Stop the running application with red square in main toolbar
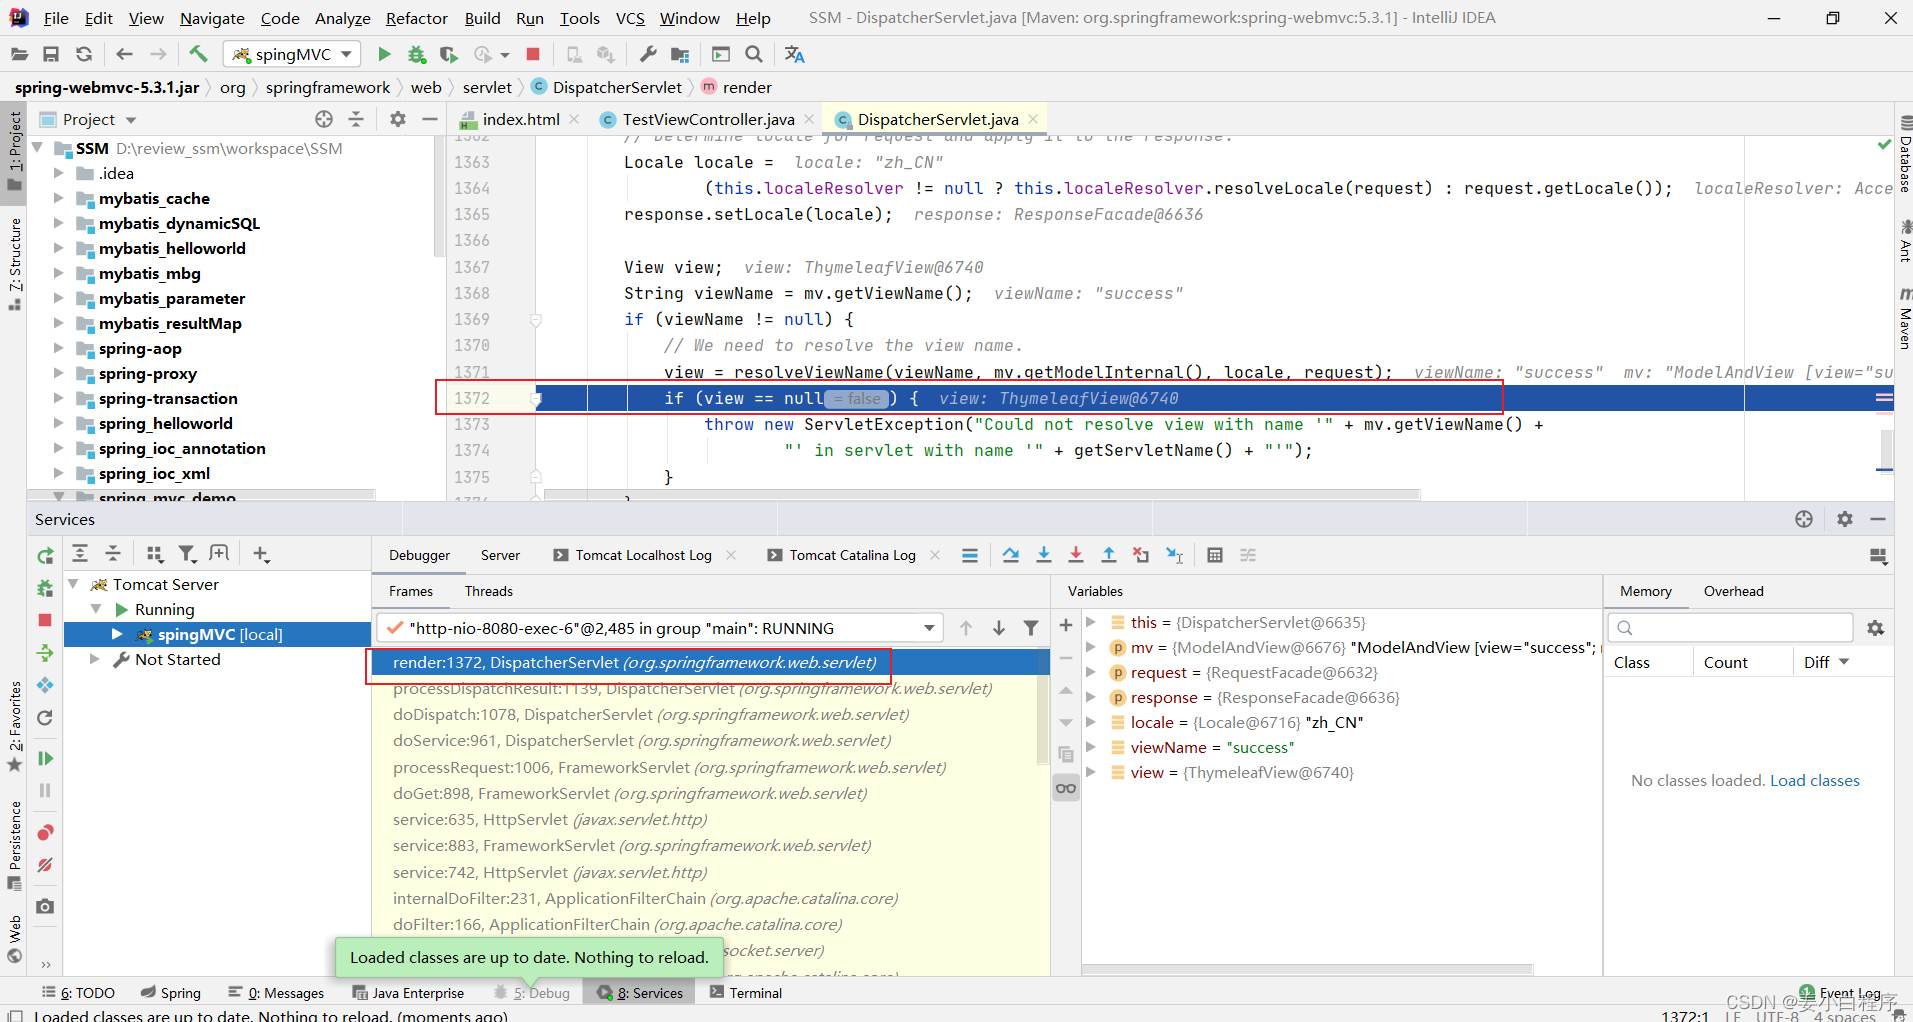The height and width of the screenshot is (1022, 1913). (x=533, y=54)
